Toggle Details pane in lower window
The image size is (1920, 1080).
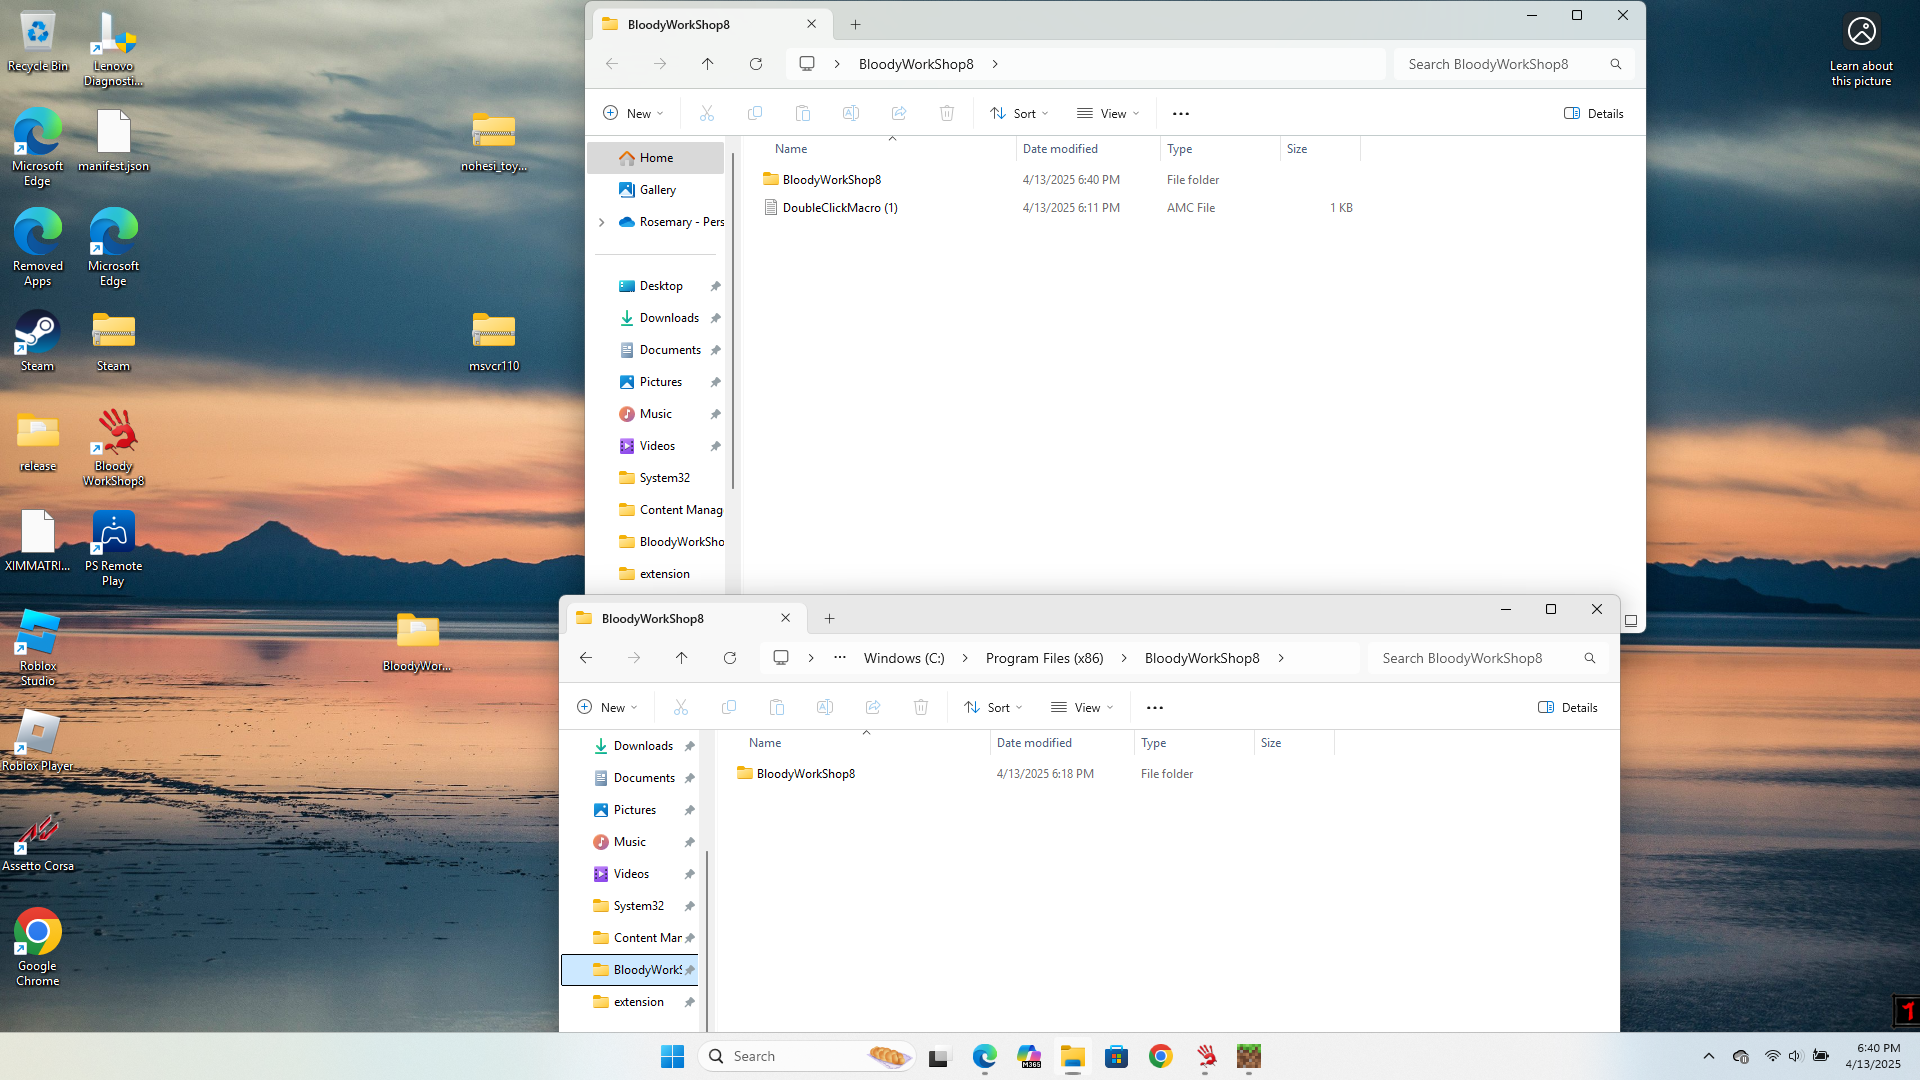(x=1568, y=707)
